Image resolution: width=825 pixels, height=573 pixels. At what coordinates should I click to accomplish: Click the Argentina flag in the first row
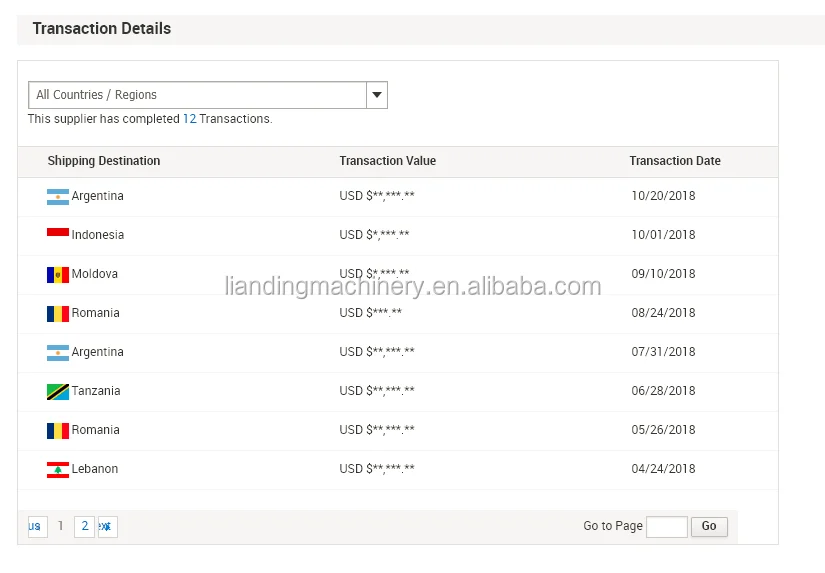coord(57,196)
